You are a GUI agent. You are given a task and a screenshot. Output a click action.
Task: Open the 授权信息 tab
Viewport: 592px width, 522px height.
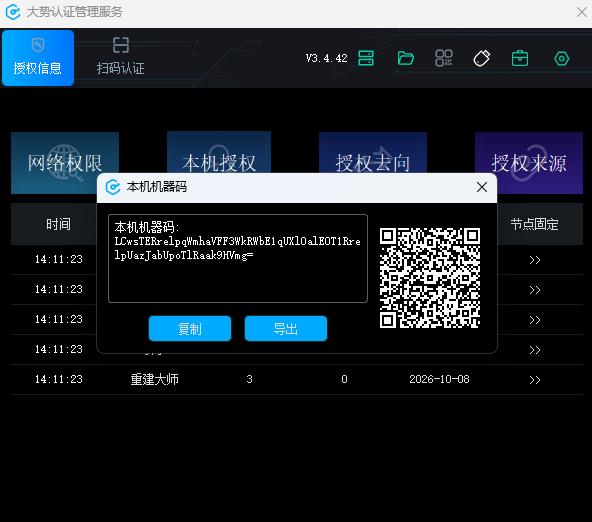(38, 58)
